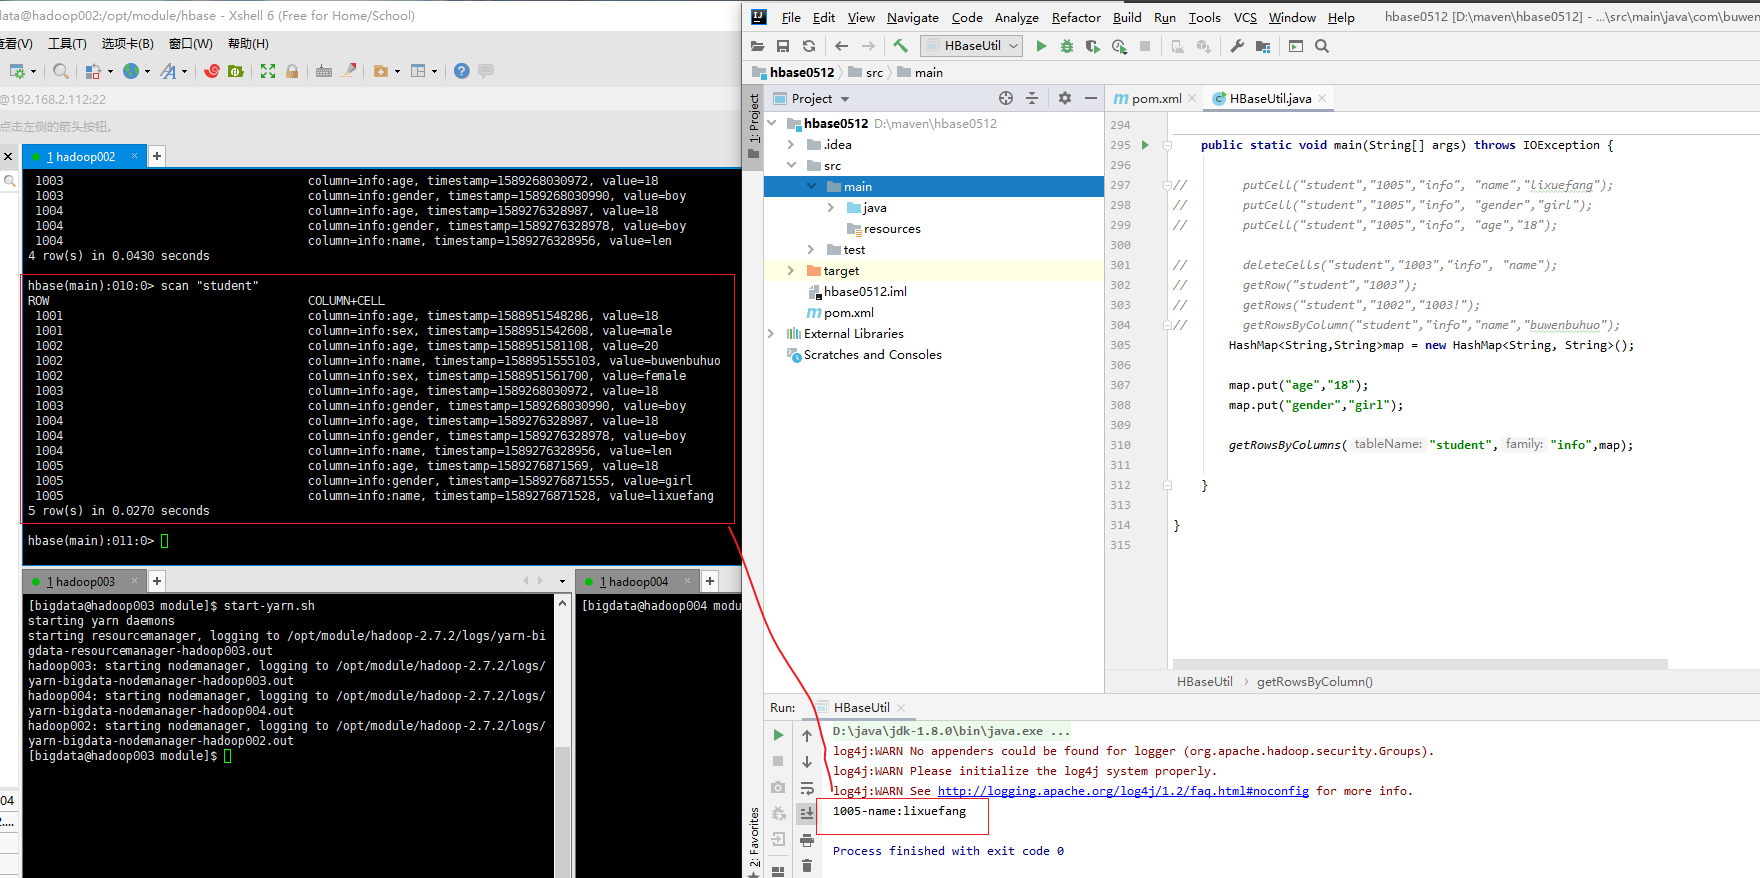The width and height of the screenshot is (1760, 878).
Task: Click the Down stack trace arrow in Run panel
Action: tap(807, 761)
